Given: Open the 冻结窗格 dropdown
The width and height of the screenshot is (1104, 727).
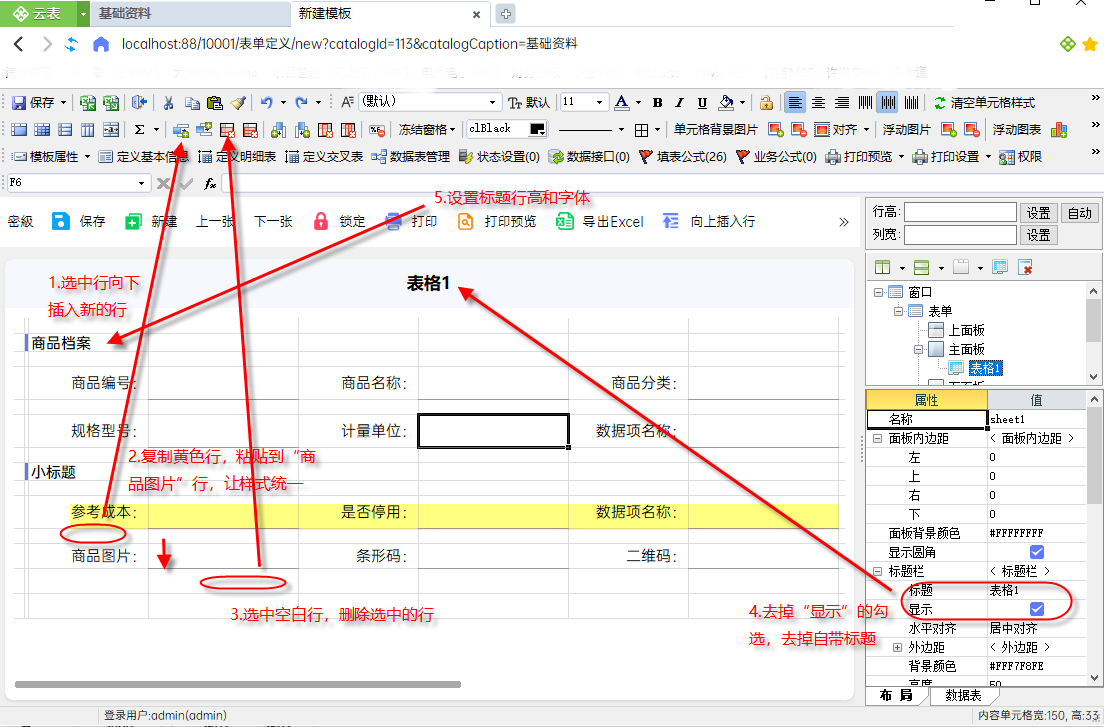Looking at the screenshot, I should [427, 129].
